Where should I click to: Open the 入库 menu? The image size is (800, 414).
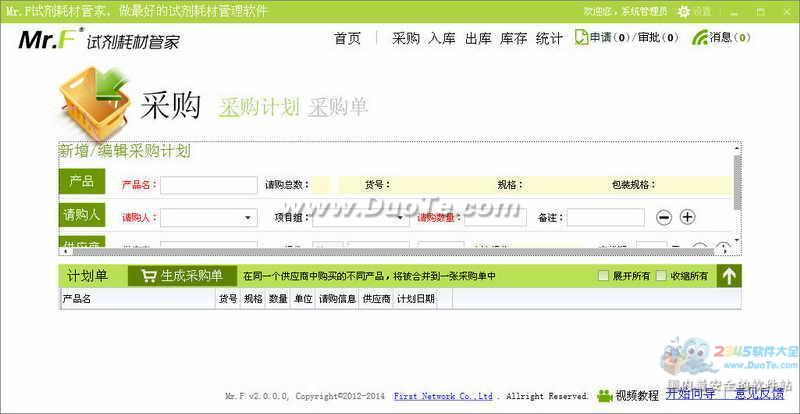tap(442, 38)
